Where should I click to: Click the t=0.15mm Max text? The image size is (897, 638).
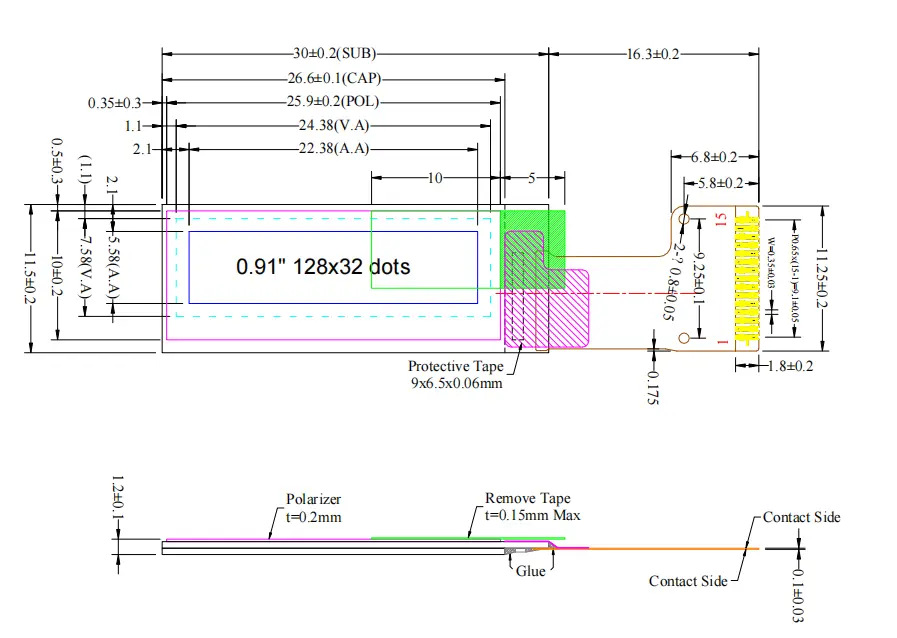(532, 516)
